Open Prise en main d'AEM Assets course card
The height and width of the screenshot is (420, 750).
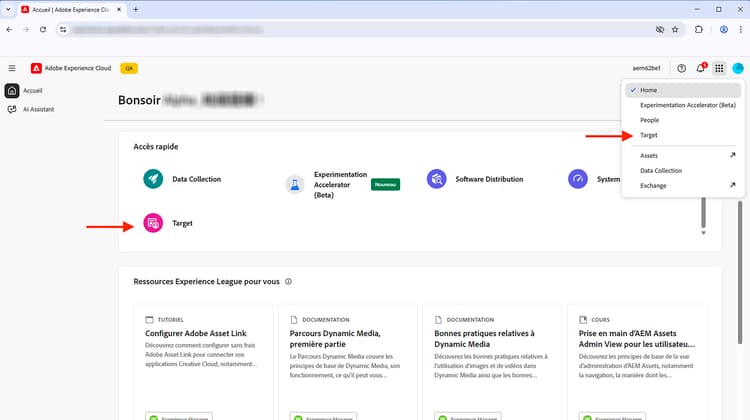(637, 362)
